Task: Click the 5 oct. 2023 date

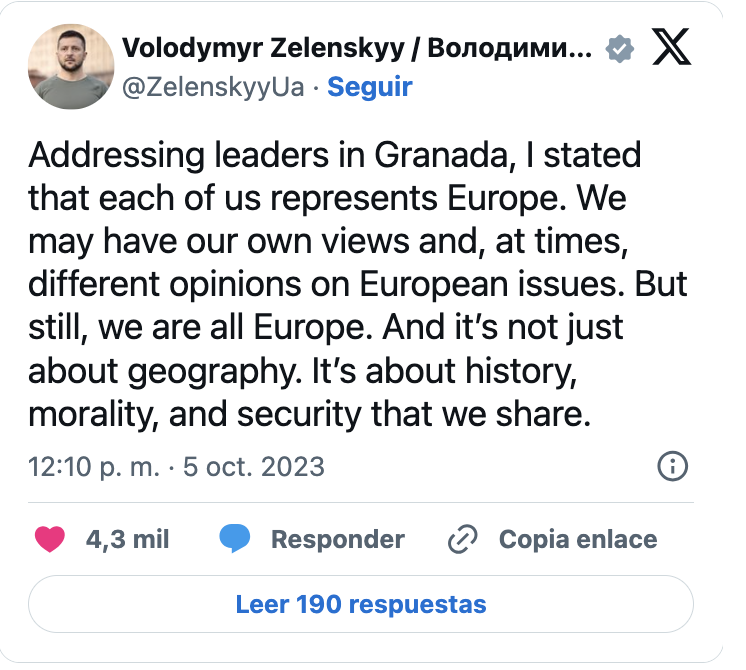Action: (x=254, y=466)
